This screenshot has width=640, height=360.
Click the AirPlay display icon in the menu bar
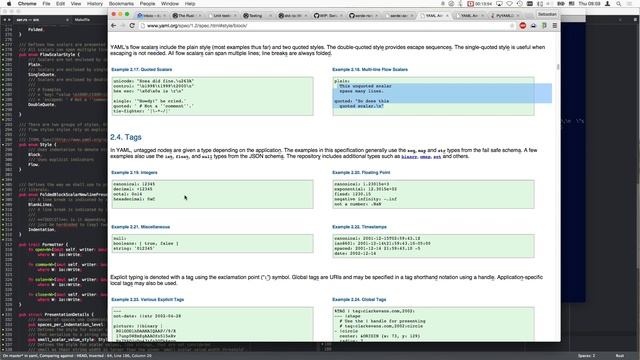499,4
